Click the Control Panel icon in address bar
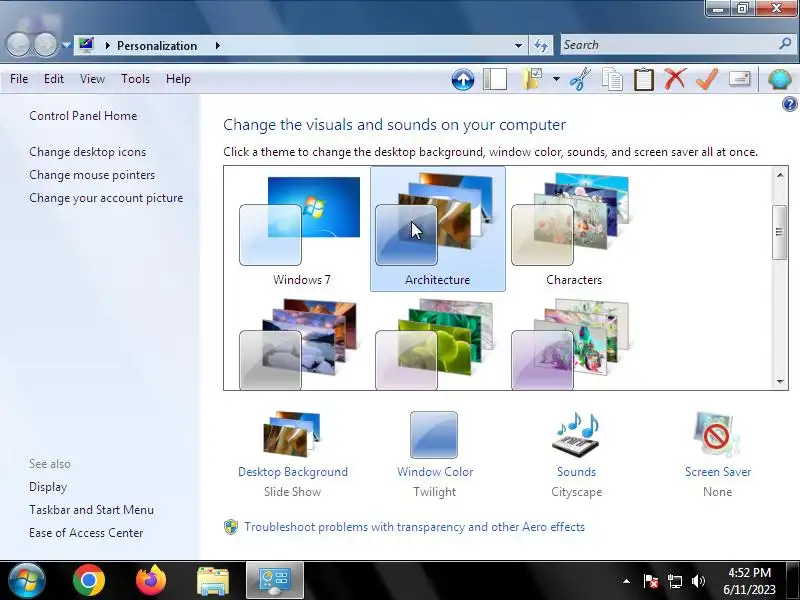 point(86,45)
